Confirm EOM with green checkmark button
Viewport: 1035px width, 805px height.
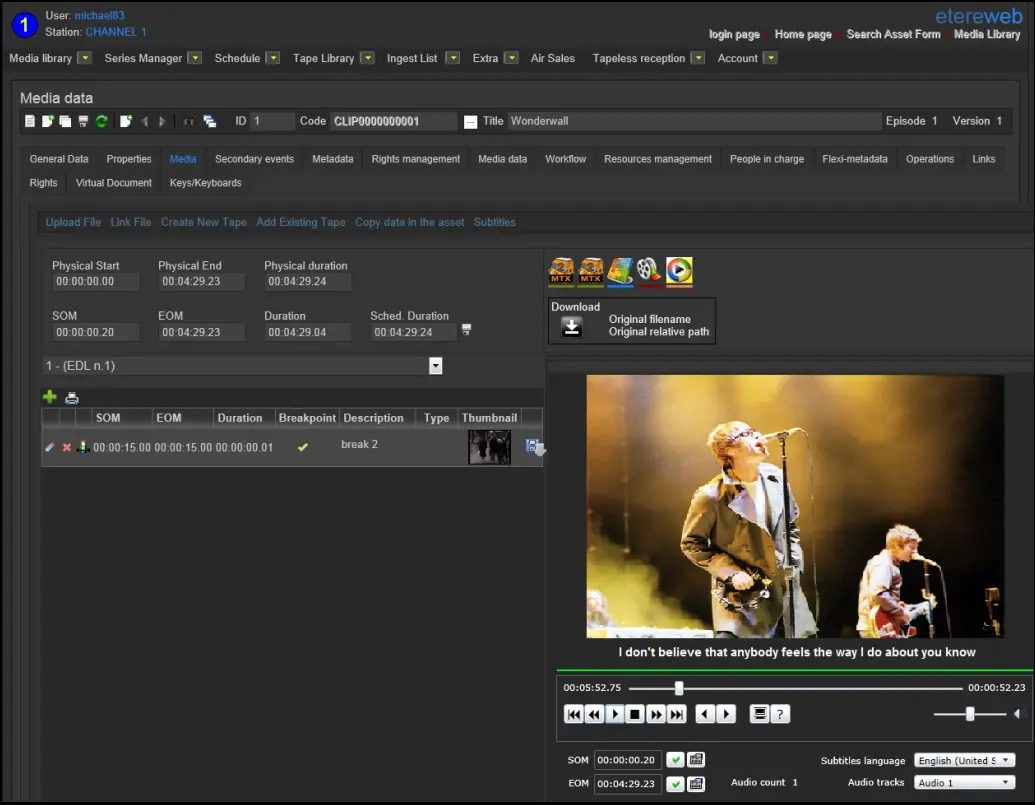pos(675,784)
